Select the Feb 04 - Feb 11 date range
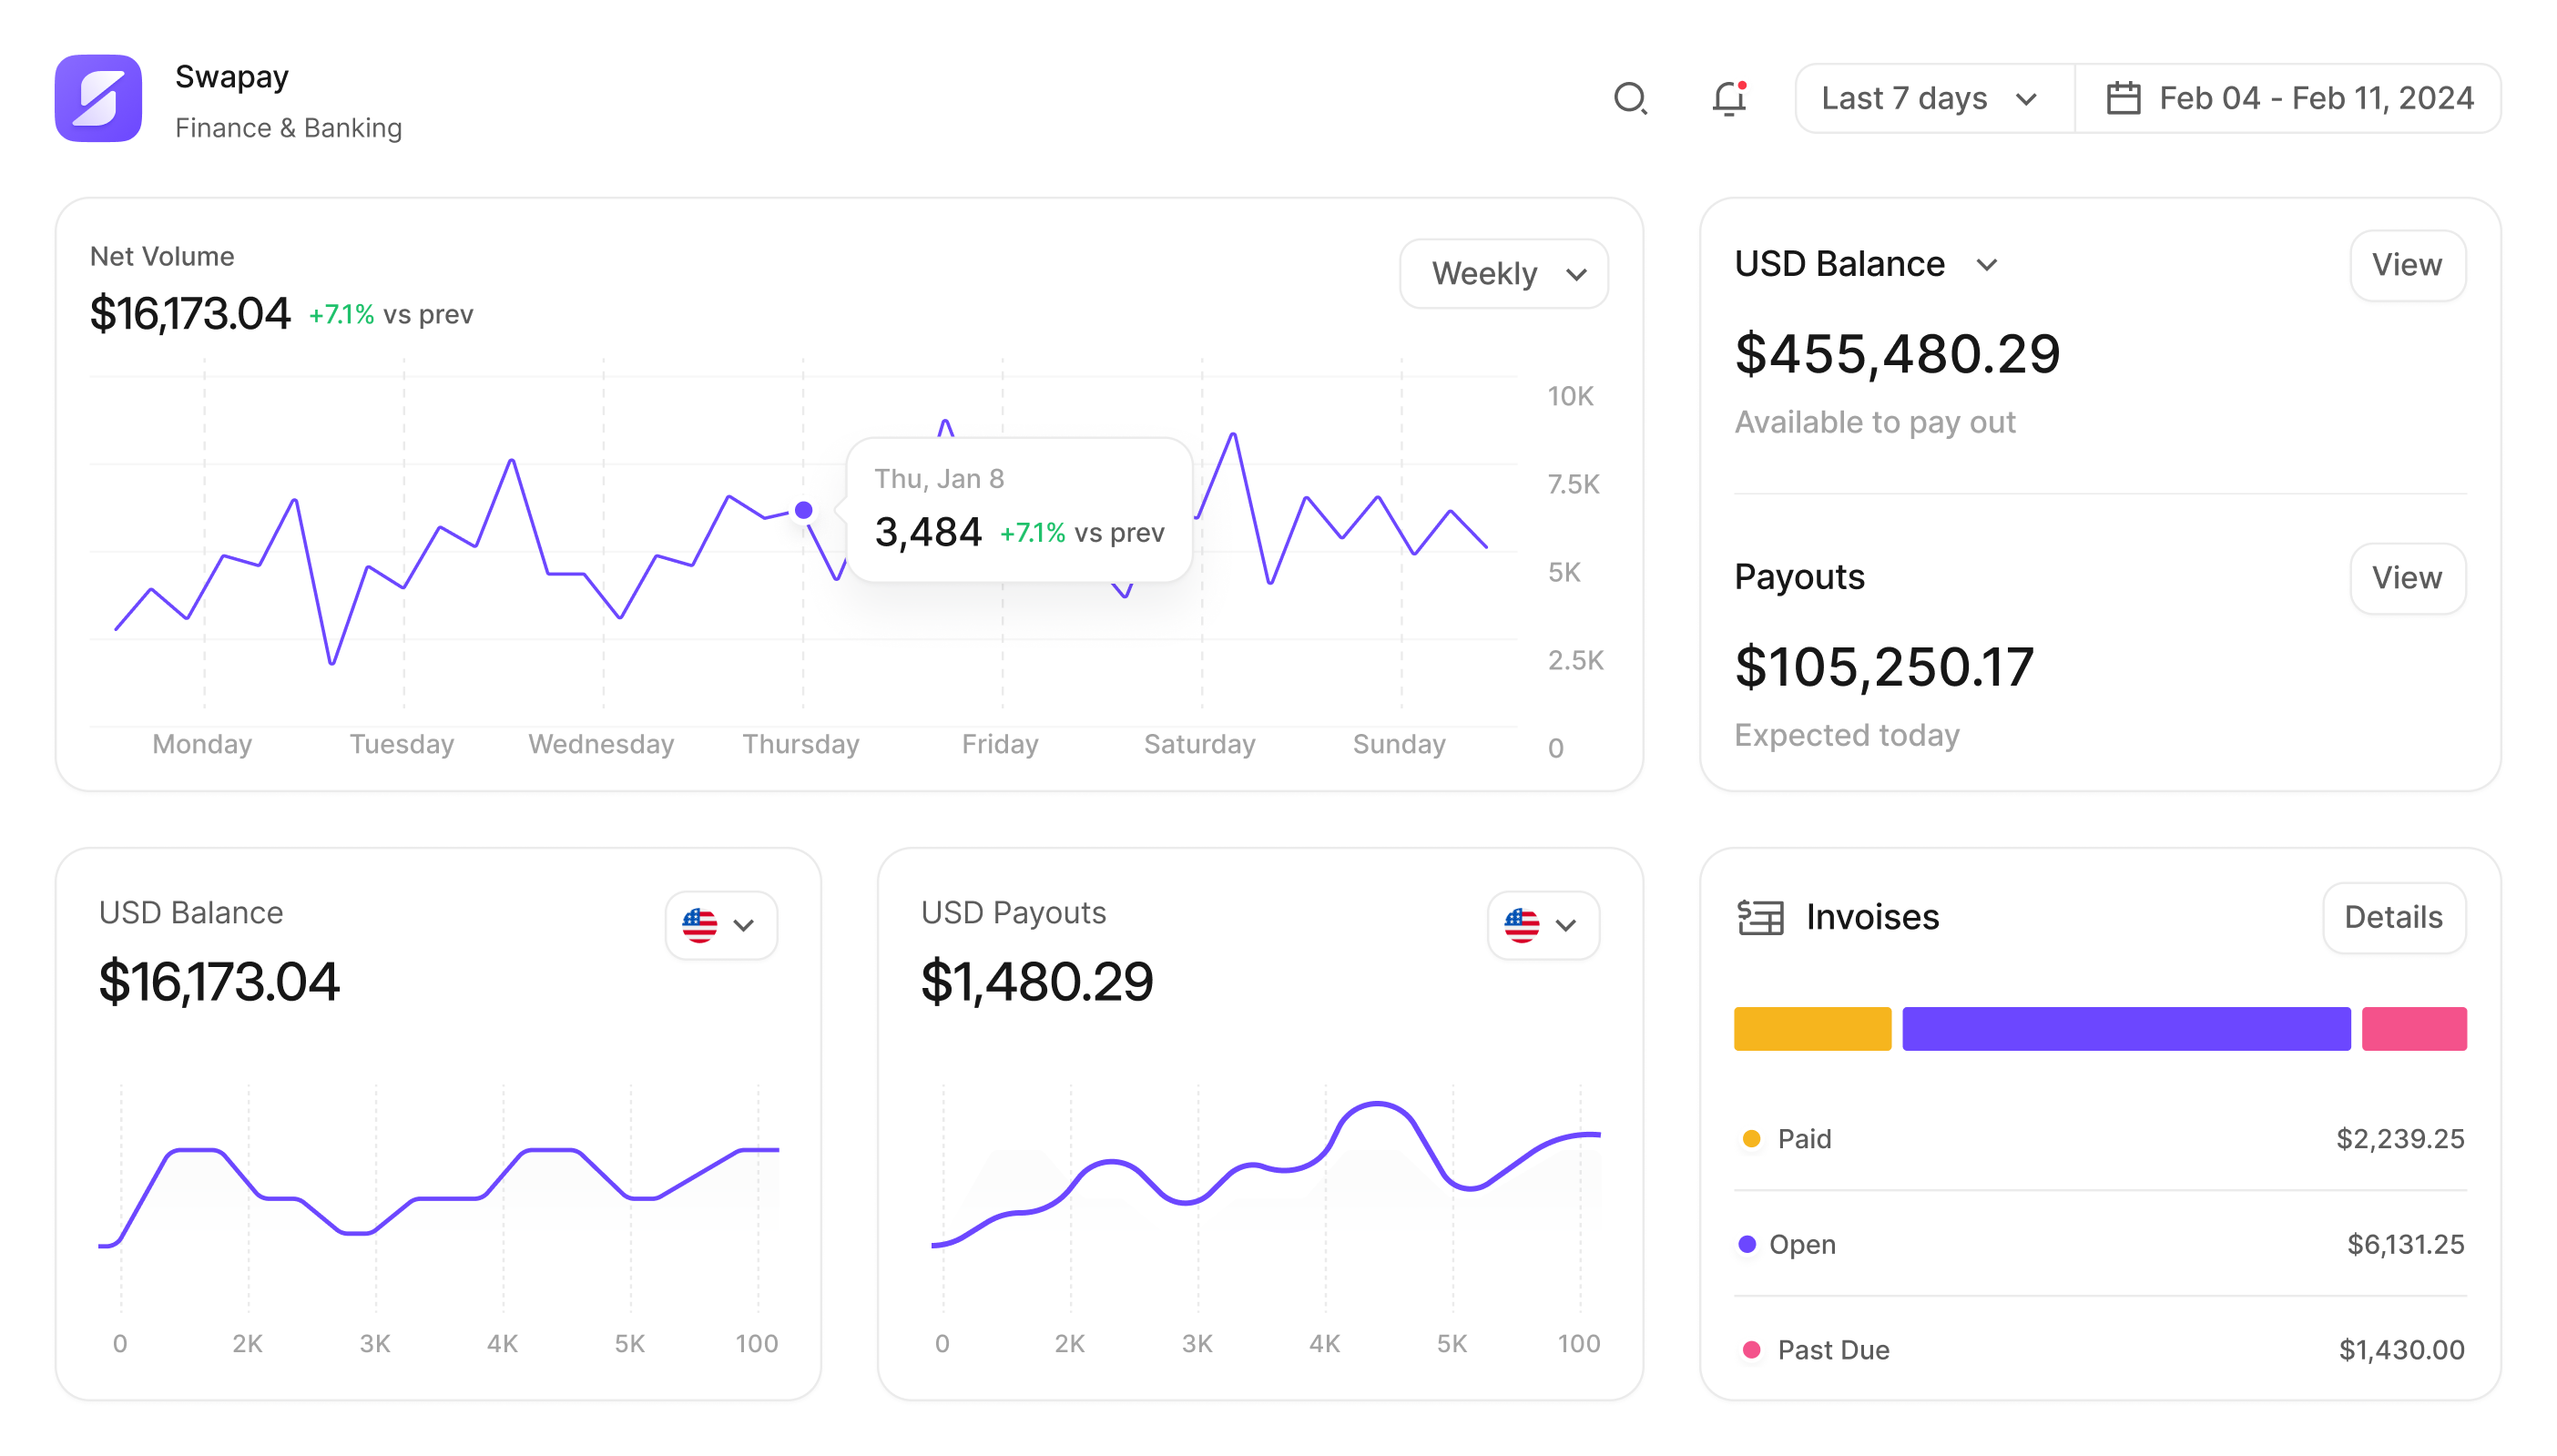Screen dimensions: 2557x1456 pos(2315,98)
